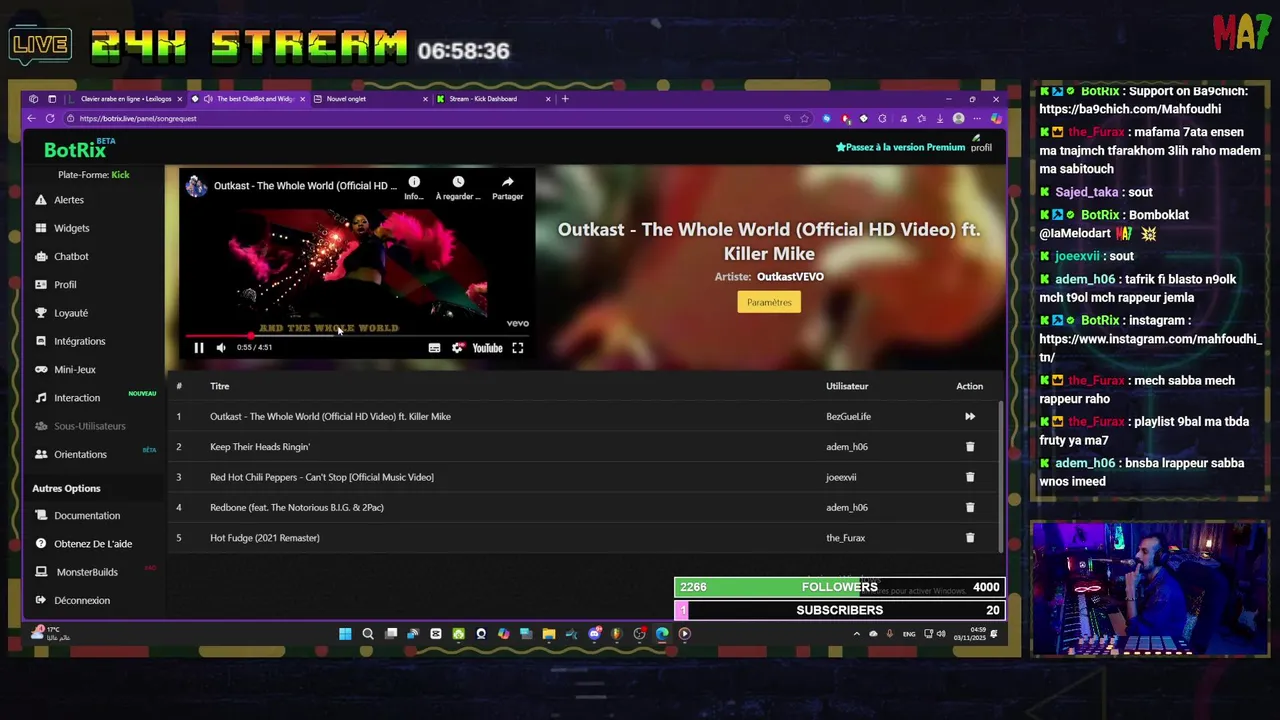Open the video on YouTube logo
The height and width of the screenshot is (720, 1280).
click(487, 348)
